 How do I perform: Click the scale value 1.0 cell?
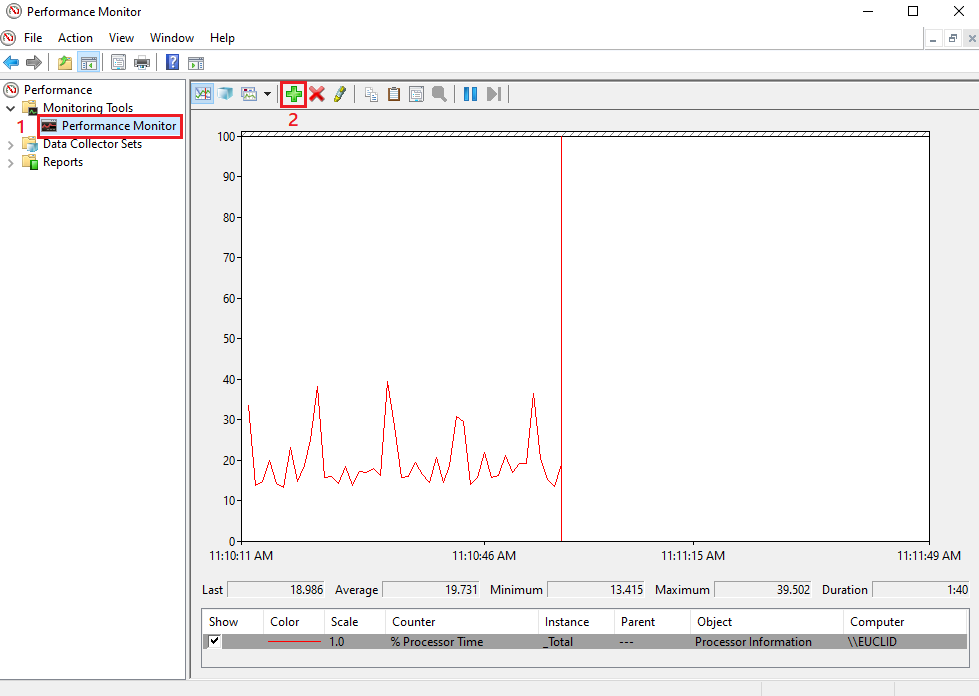[337, 642]
